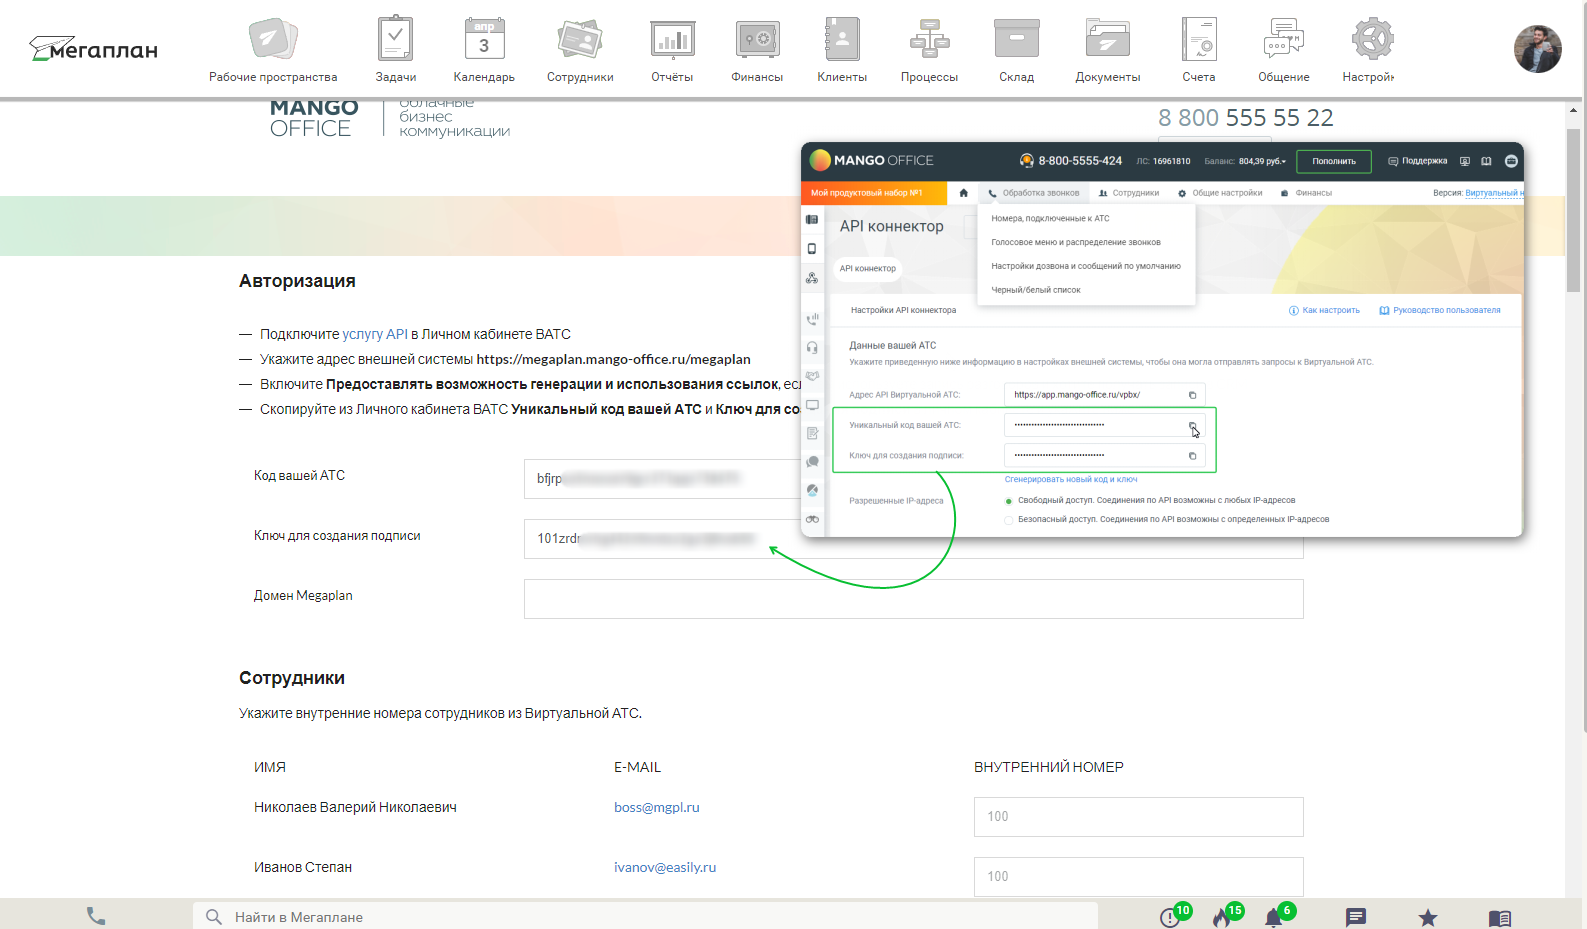Screen dimensions: 1587x929
Task: Open the Календарь module
Action: (x=484, y=49)
